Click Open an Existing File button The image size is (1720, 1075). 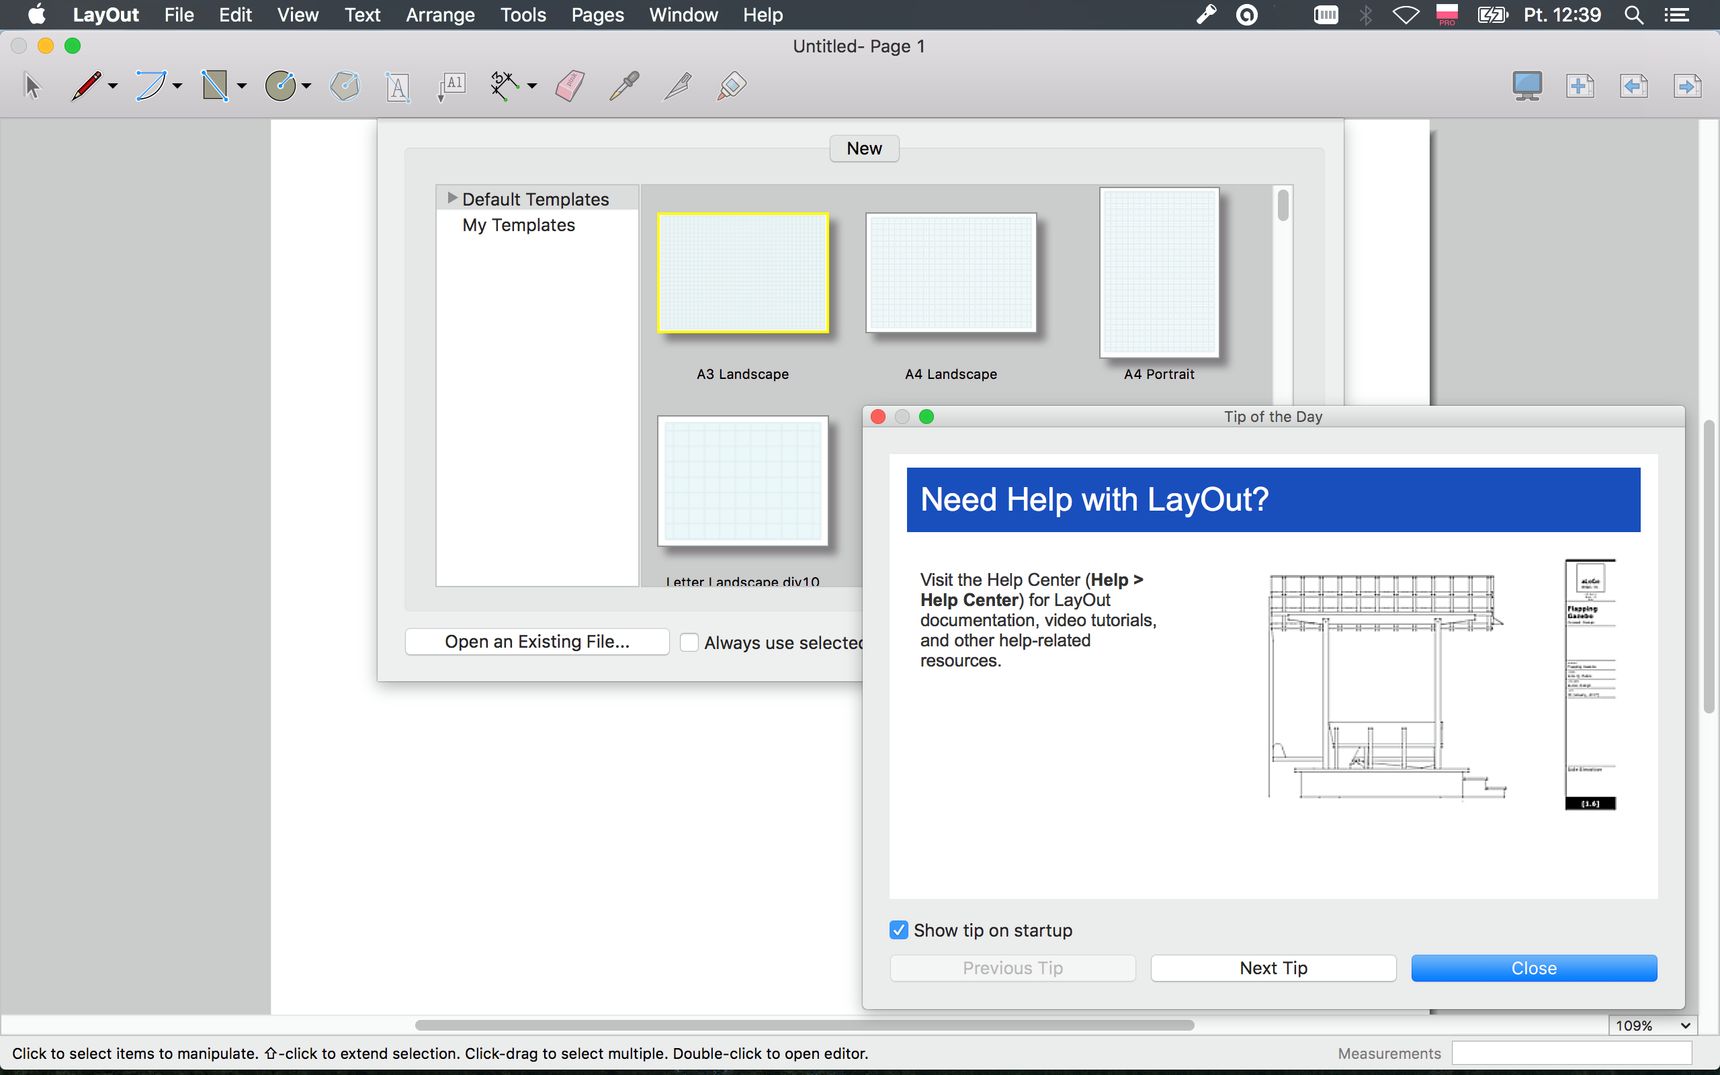(x=537, y=642)
